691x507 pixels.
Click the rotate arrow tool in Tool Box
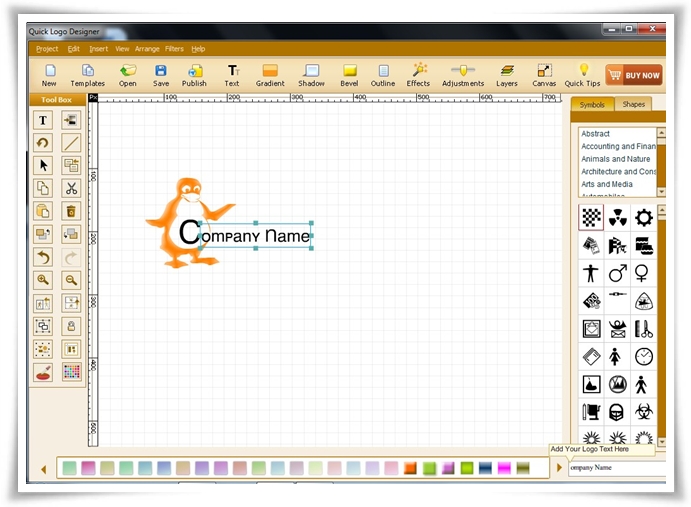click(x=43, y=143)
